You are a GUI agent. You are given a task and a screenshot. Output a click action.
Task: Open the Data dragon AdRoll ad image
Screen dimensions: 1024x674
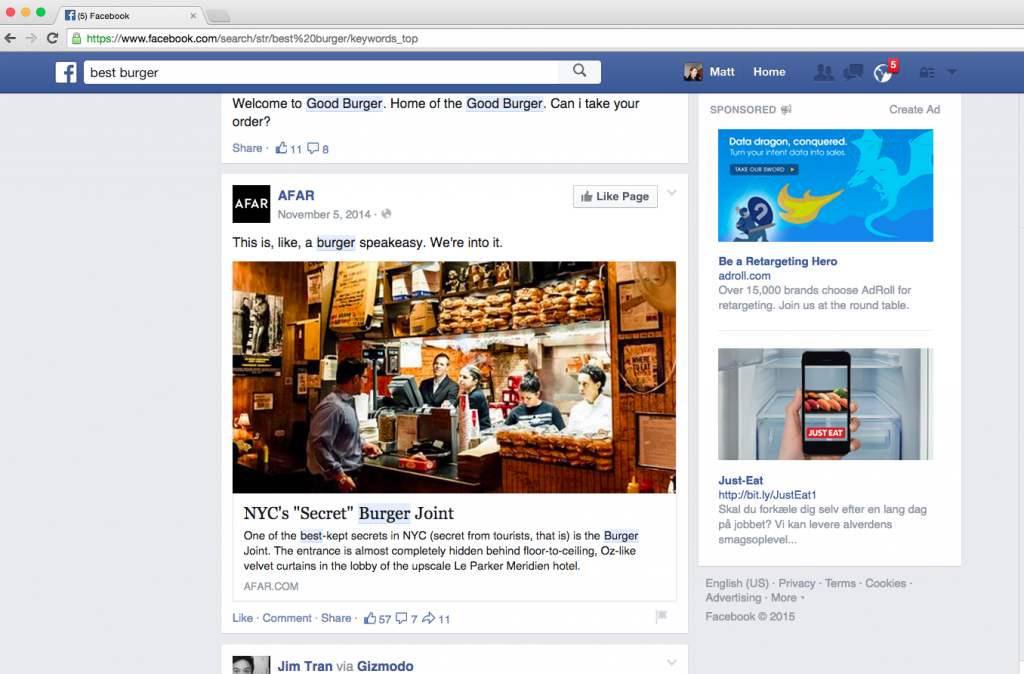point(825,185)
